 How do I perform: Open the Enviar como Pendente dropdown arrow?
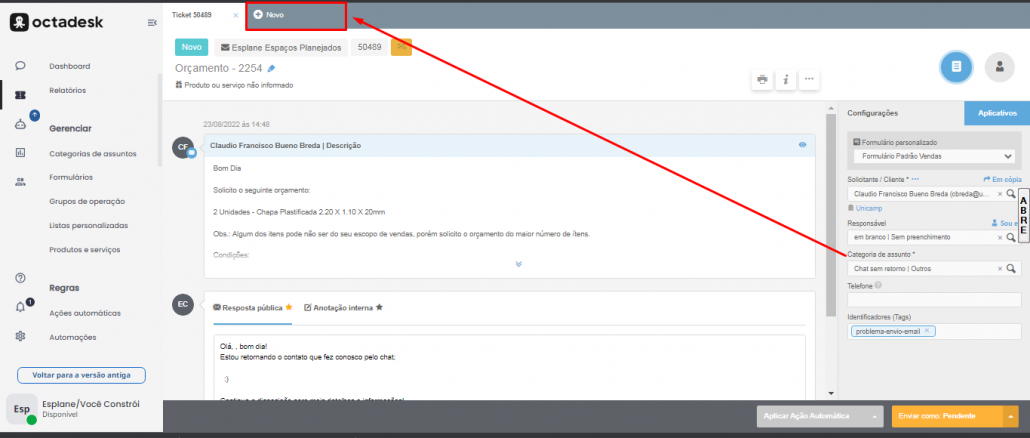[1011, 415]
